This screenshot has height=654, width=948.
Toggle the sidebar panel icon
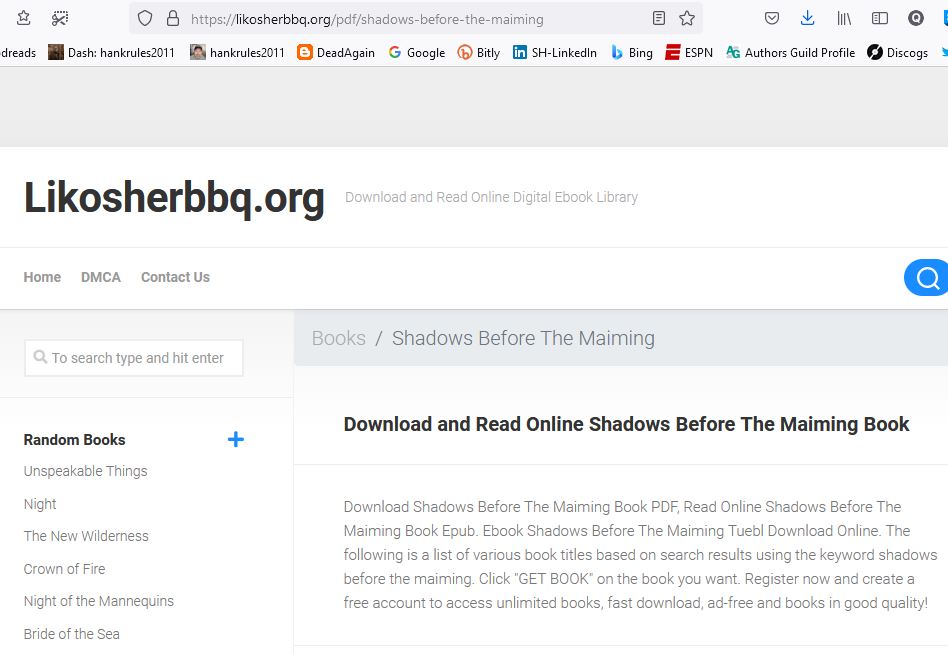(x=880, y=18)
